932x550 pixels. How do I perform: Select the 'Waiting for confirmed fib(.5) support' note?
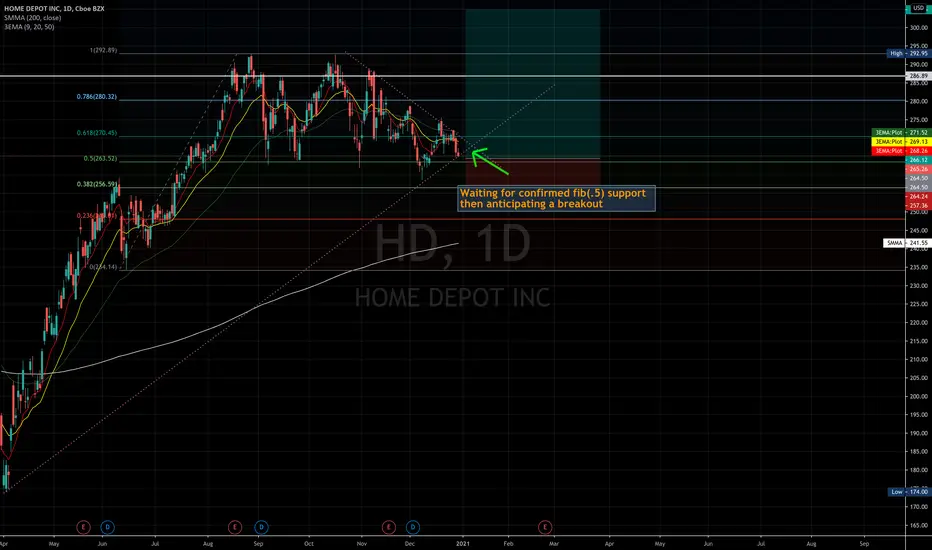[x=556, y=199]
